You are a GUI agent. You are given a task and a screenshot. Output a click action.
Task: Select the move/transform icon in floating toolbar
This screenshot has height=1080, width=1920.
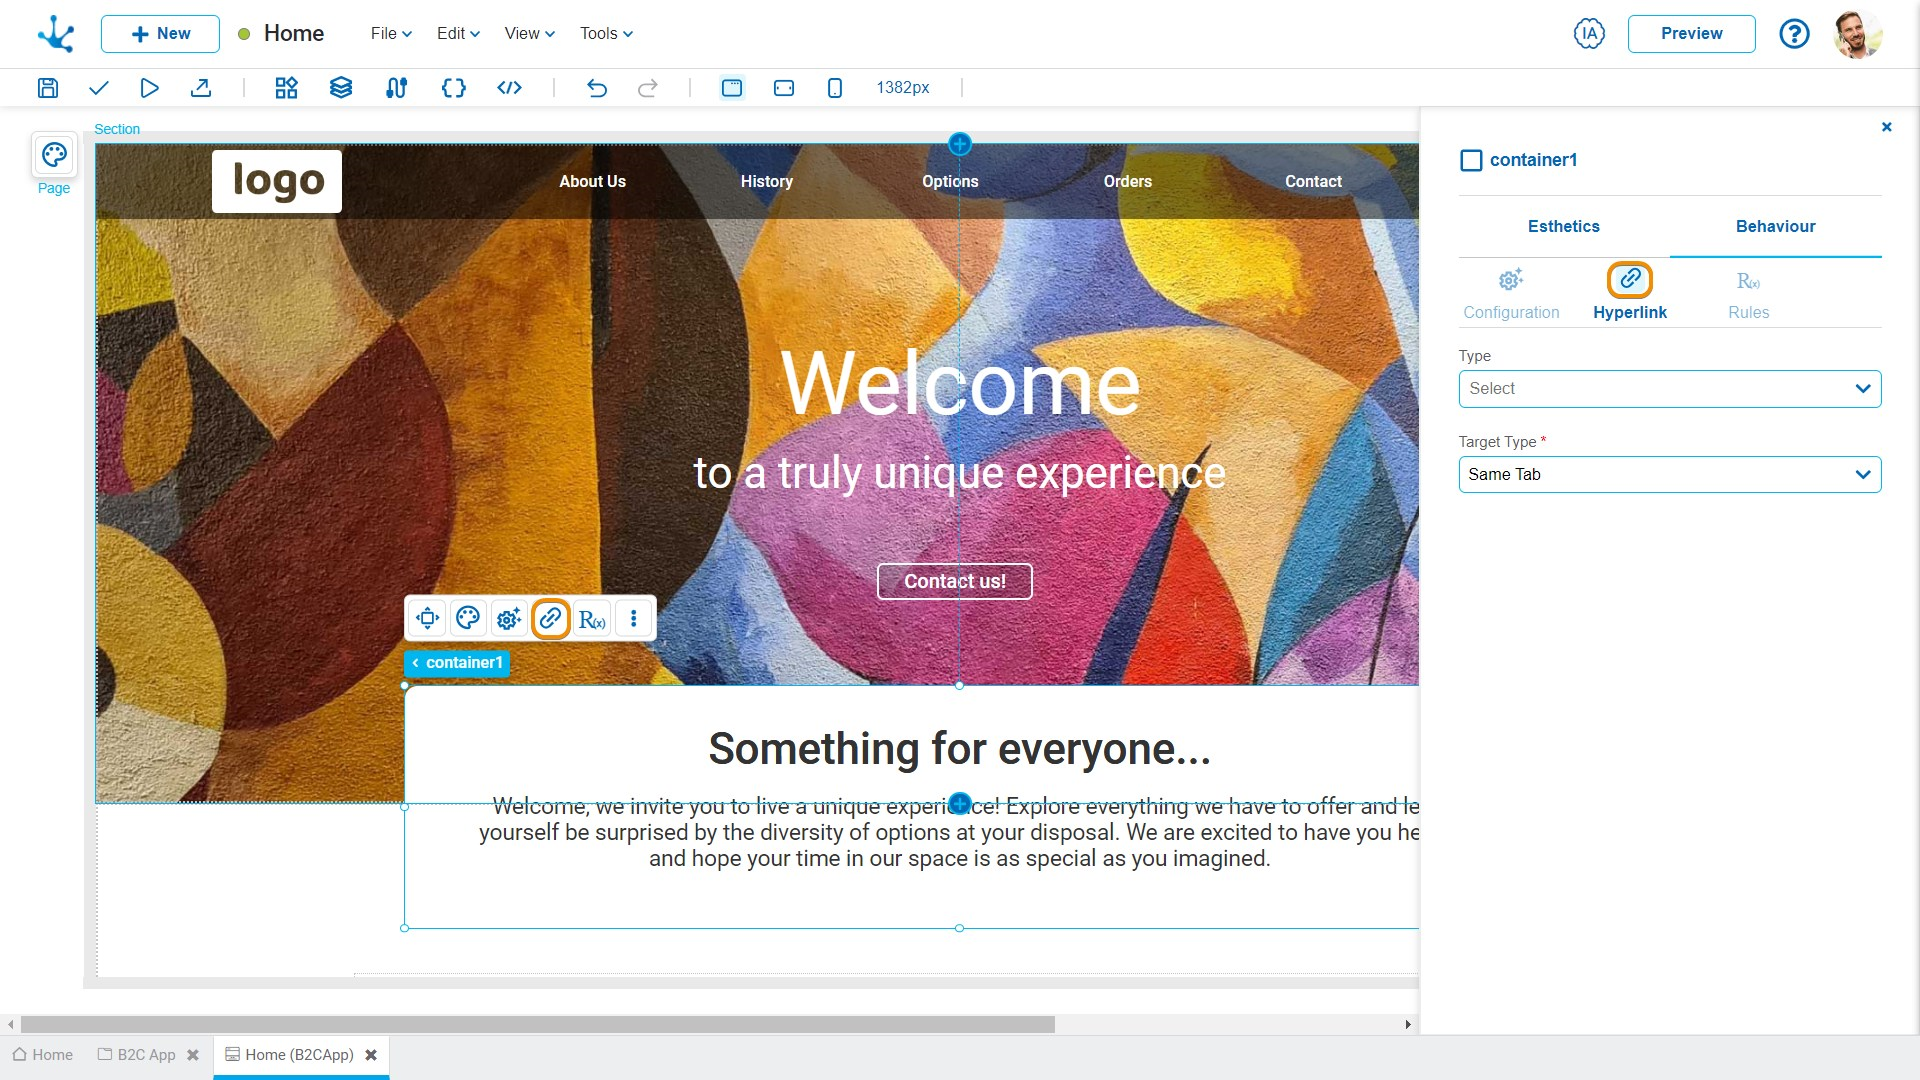pyautogui.click(x=429, y=618)
